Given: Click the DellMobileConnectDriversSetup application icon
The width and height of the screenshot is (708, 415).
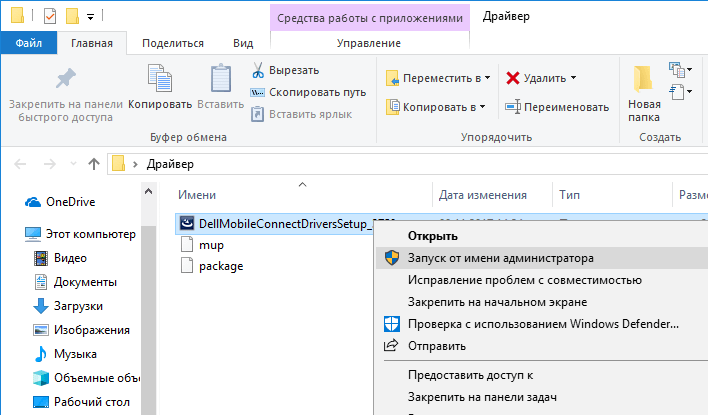Looking at the screenshot, I should (187, 223).
